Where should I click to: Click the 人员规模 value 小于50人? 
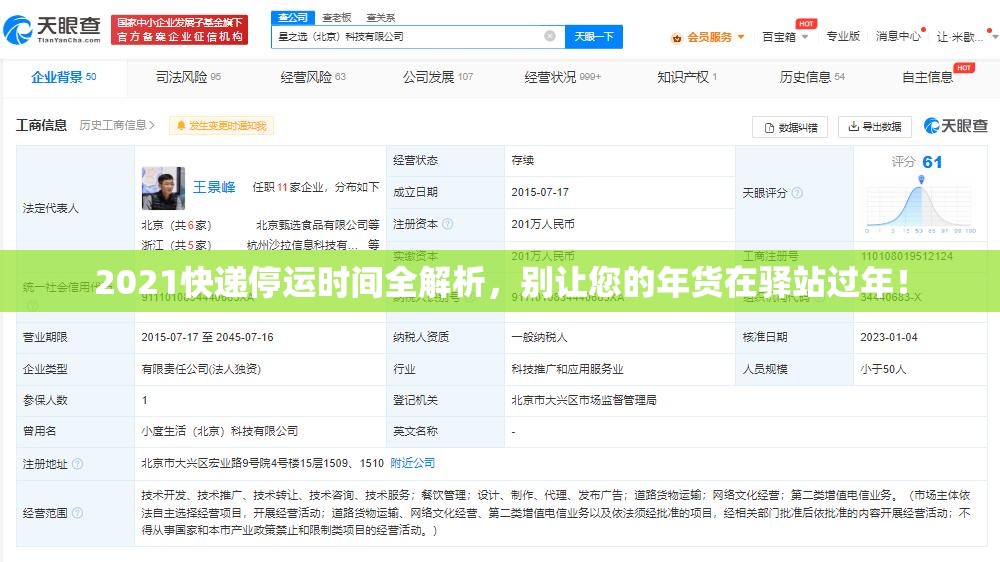click(883, 369)
